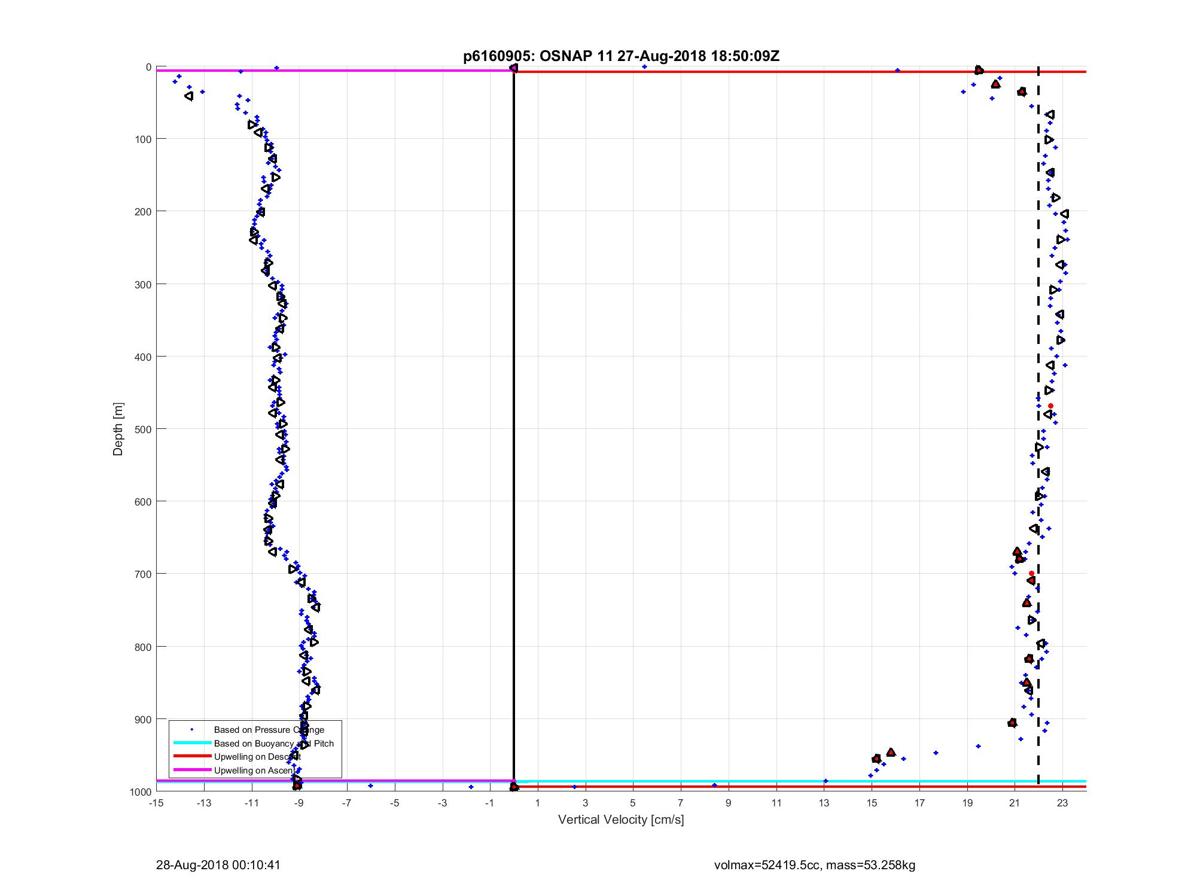Screen dimensions: 1200x889
Task: Select the 'Depth [m]' y-axis label
Action: point(118,428)
